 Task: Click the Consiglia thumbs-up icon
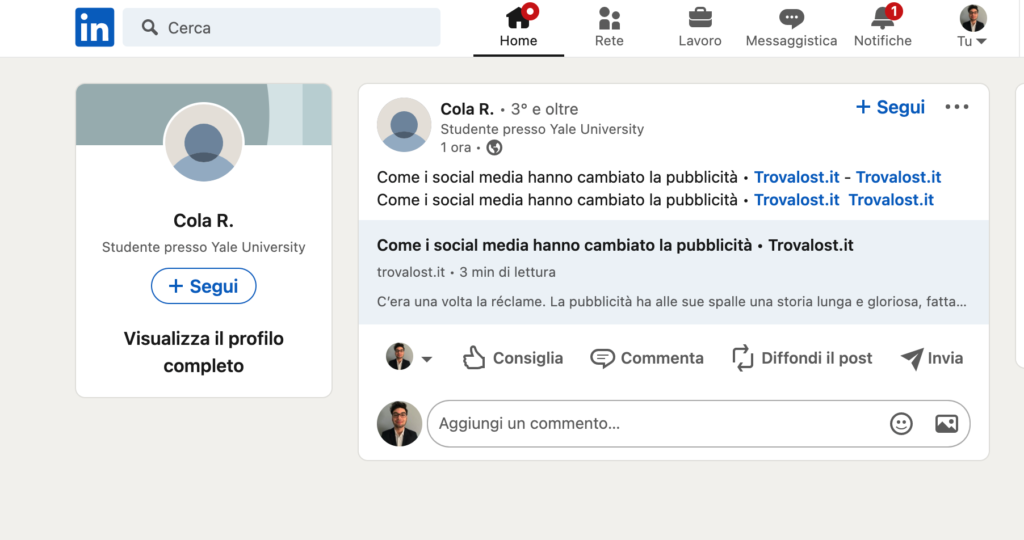(x=474, y=358)
